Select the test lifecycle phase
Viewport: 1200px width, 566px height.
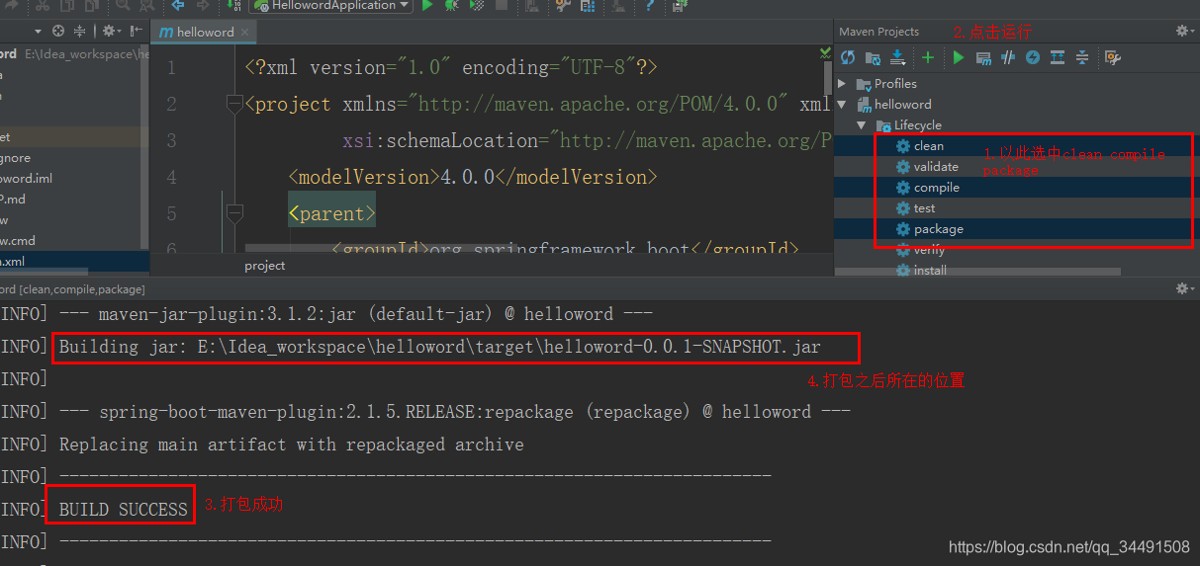924,208
